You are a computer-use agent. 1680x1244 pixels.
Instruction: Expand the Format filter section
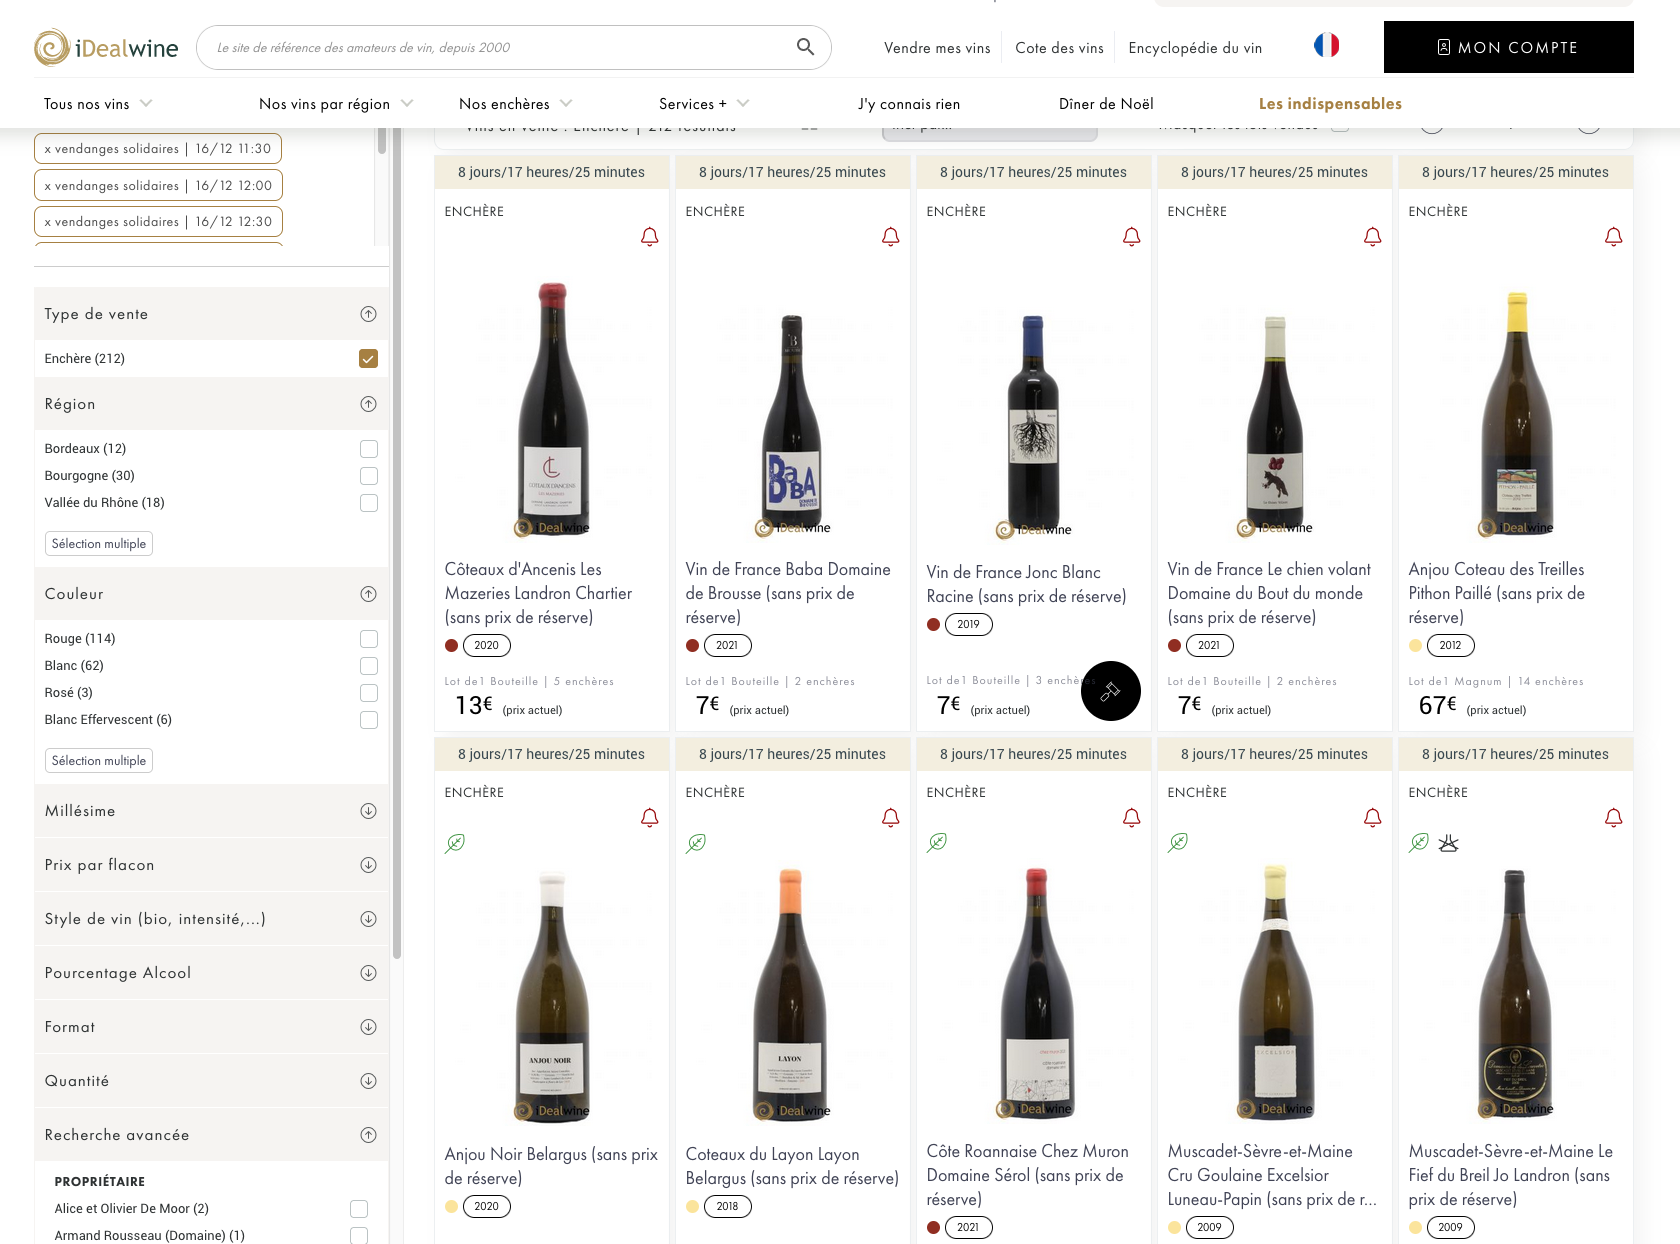[368, 1027]
